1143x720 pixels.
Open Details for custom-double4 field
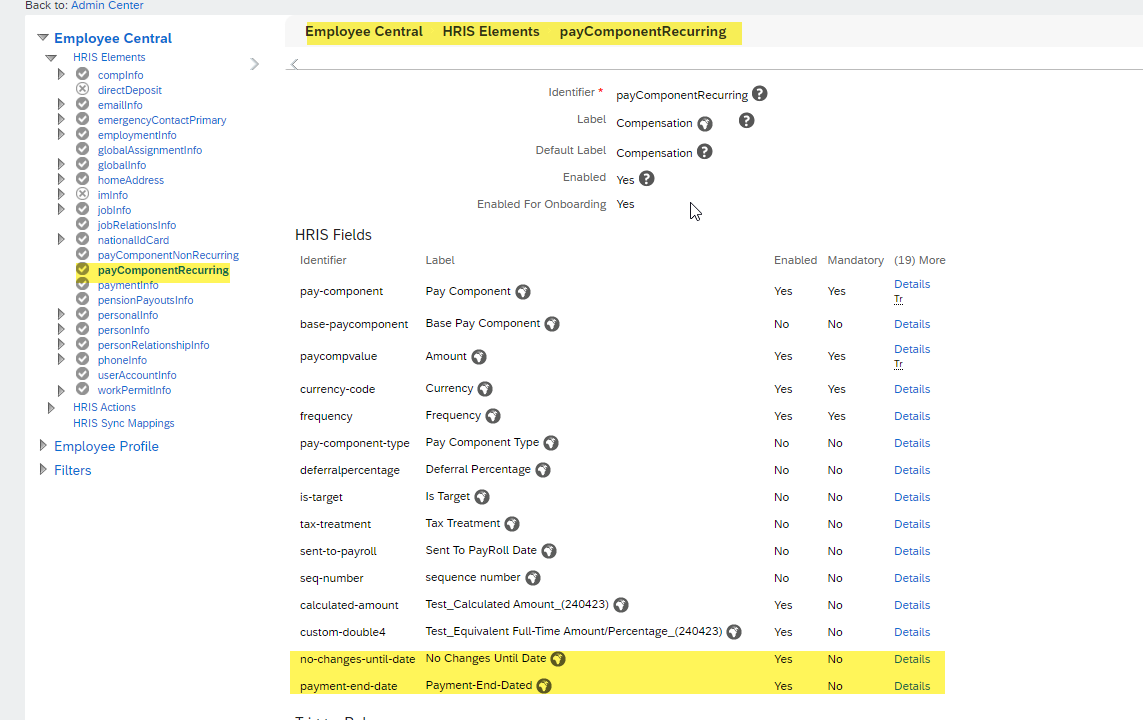coord(912,632)
